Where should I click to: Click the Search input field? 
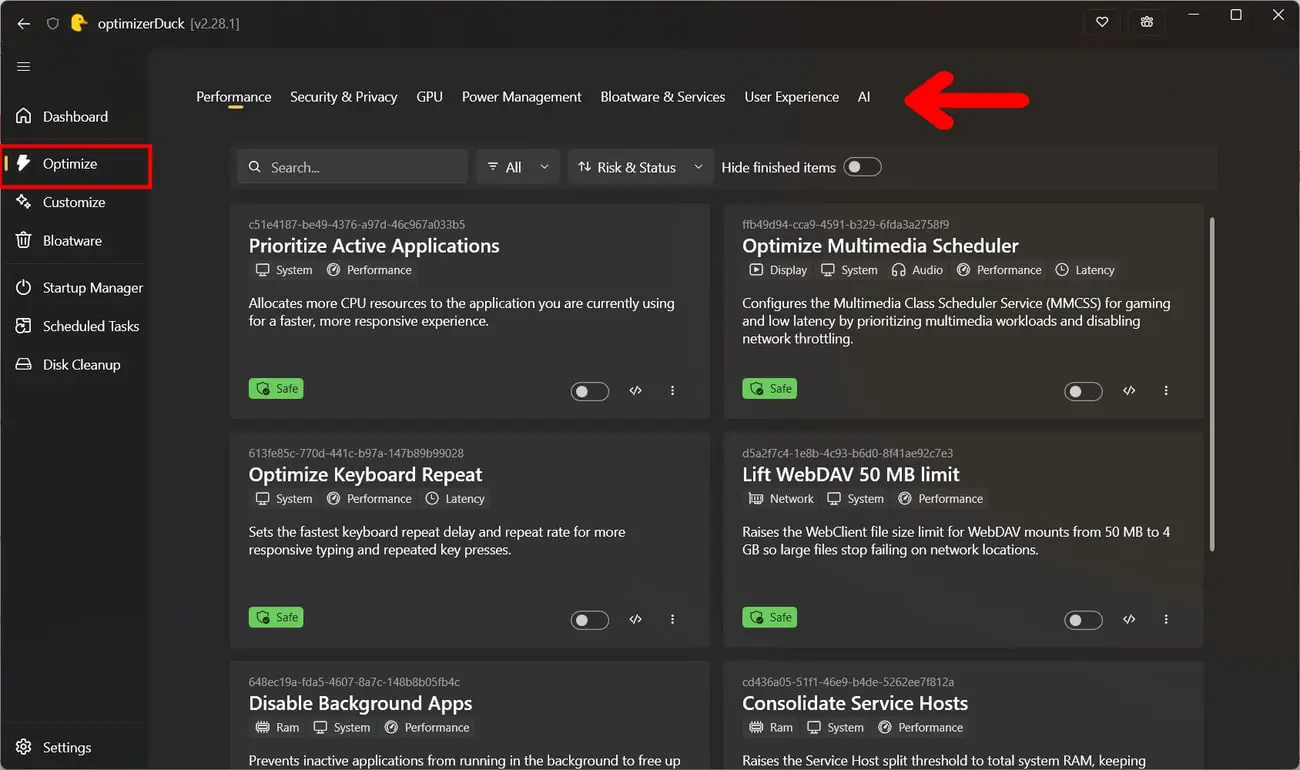352,167
